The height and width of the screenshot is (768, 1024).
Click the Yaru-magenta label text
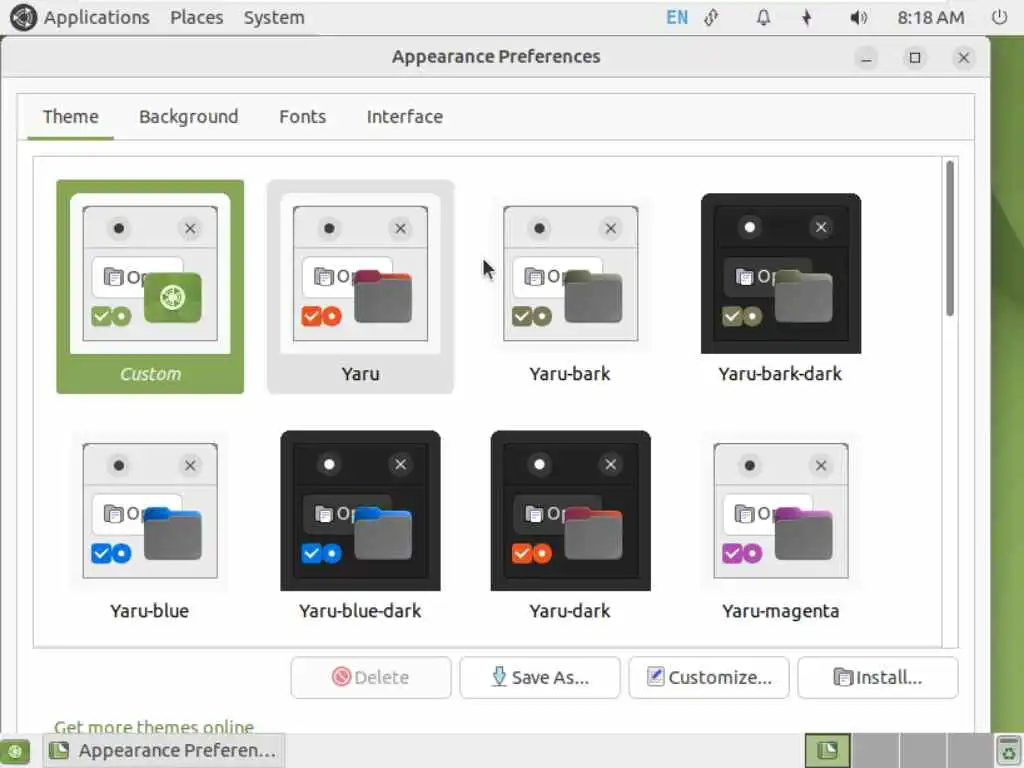780,611
